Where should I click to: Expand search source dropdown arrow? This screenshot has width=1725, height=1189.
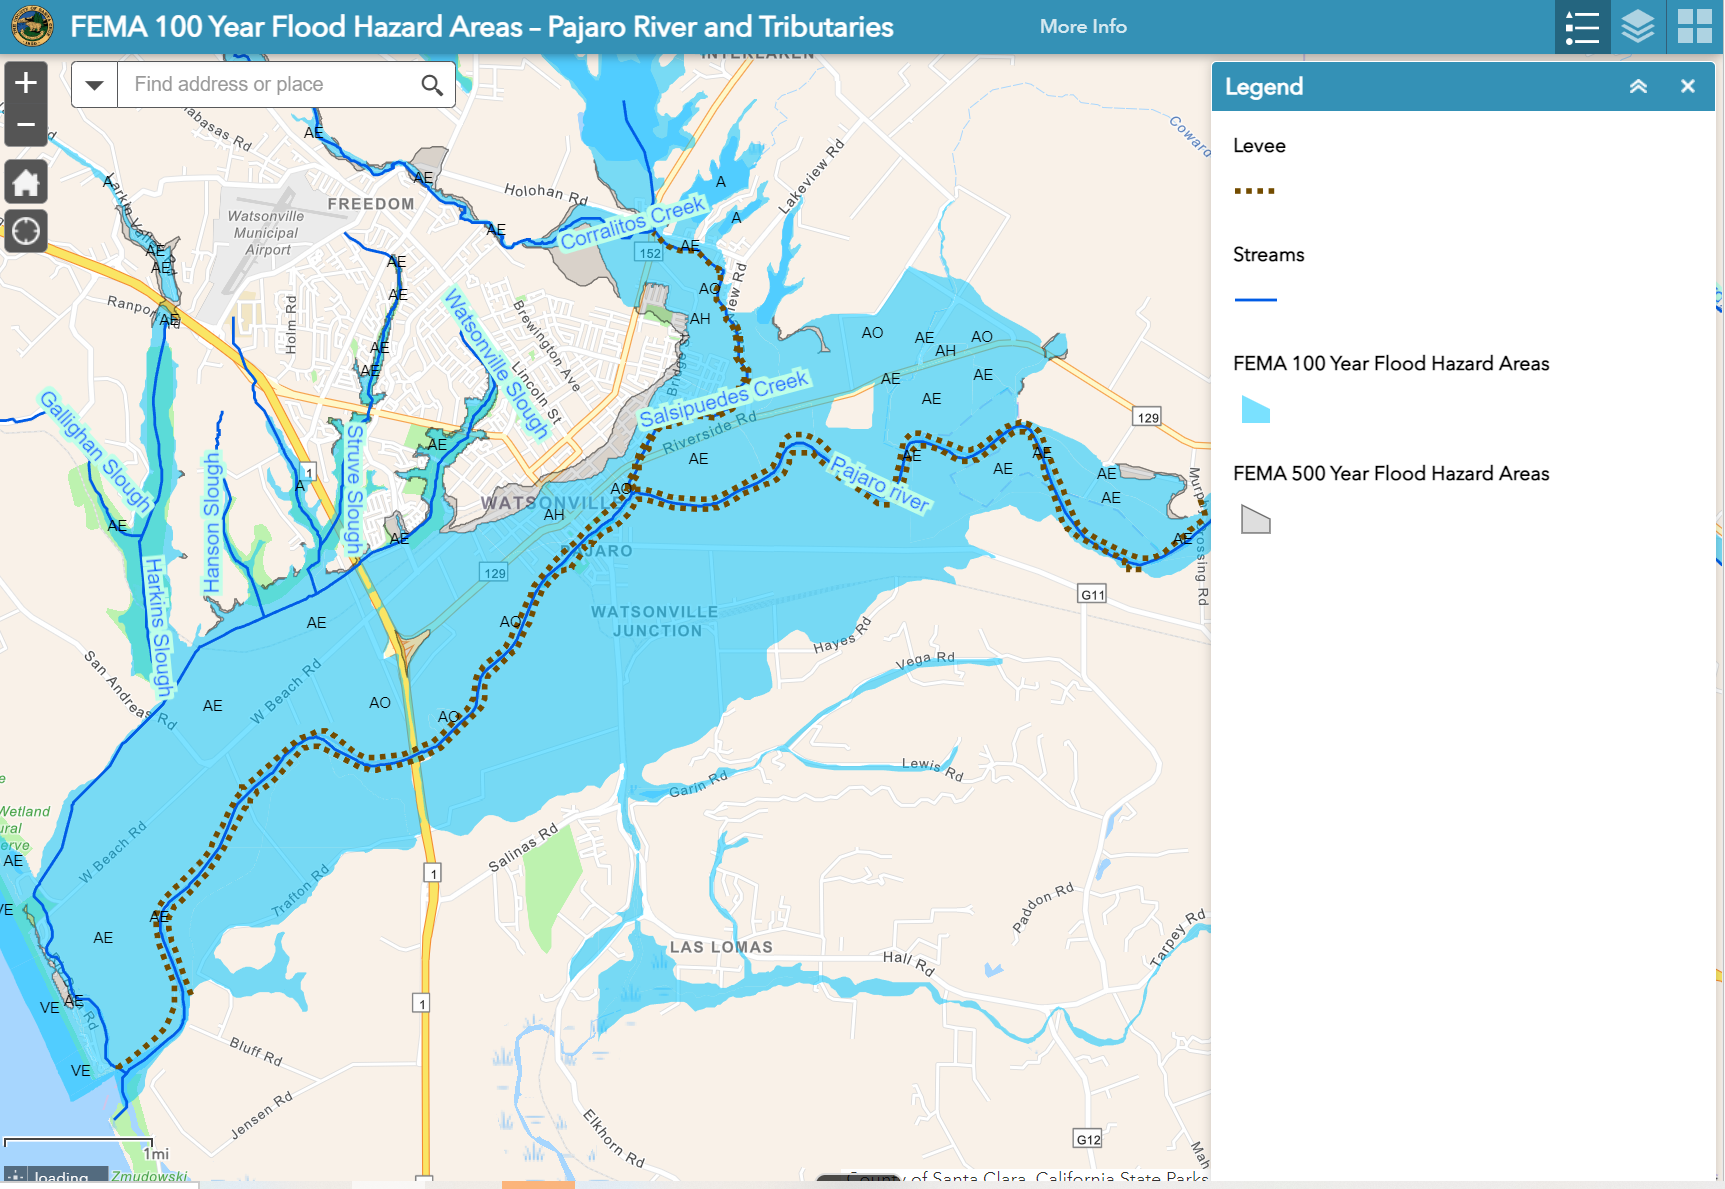coord(95,85)
